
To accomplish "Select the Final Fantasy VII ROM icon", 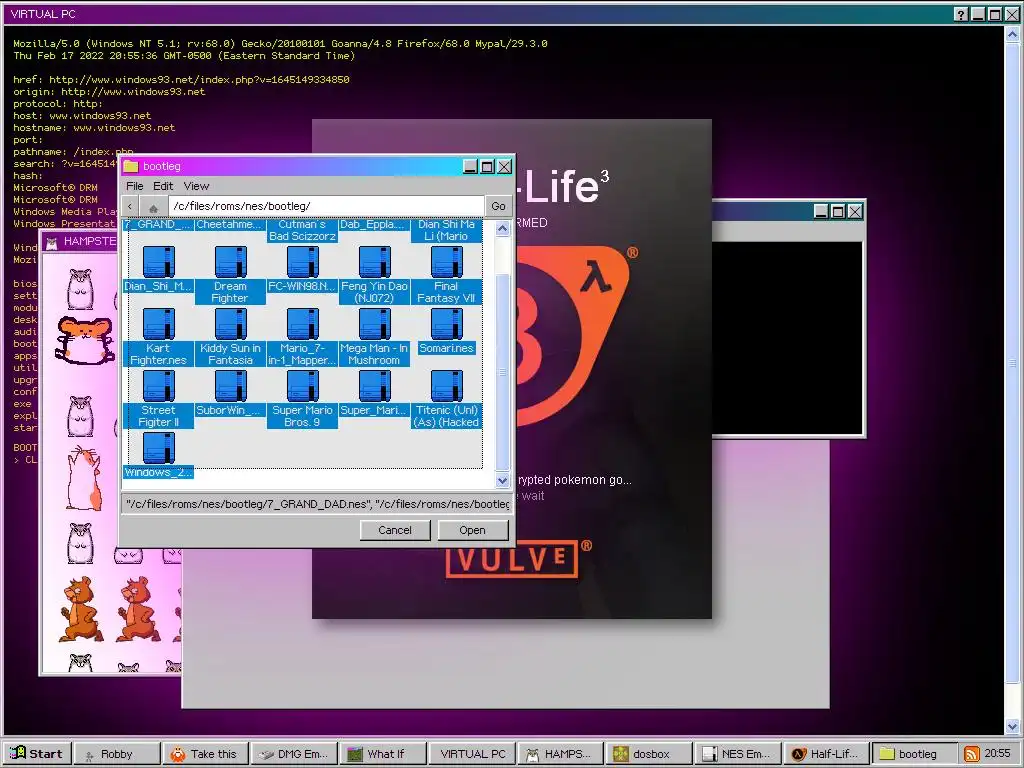I will (x=447, y=262).
